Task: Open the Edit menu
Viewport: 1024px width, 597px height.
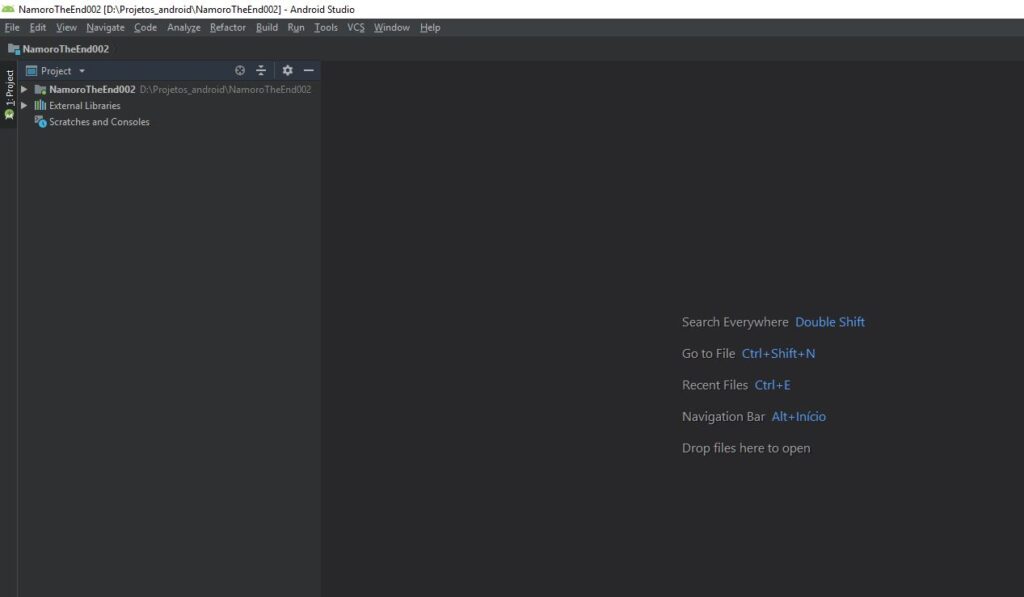Action: [37, 27]
